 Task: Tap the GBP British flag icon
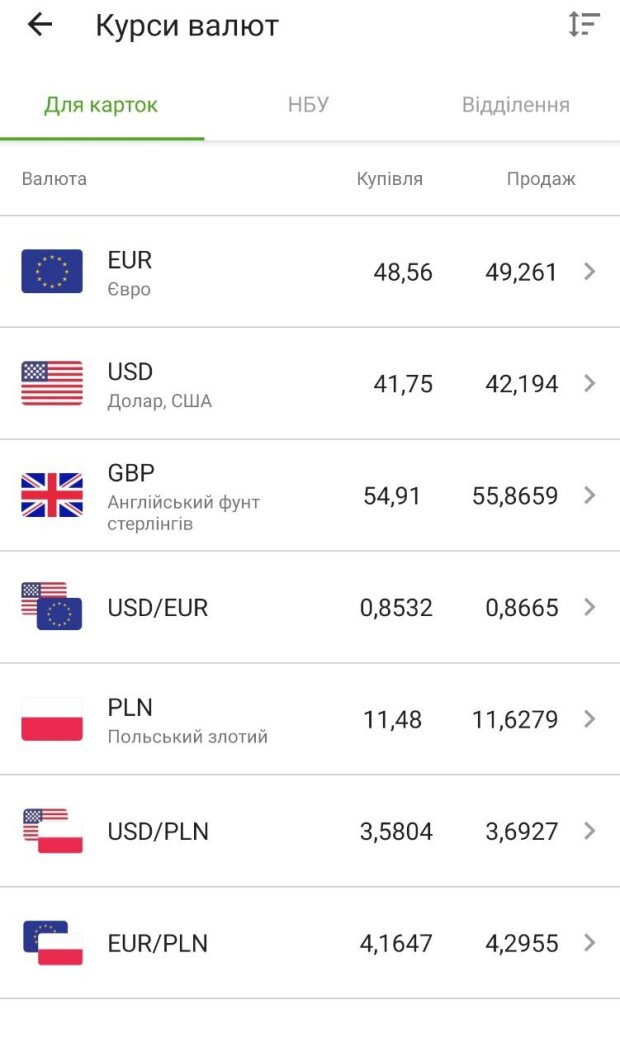click(x=52, y=495)
